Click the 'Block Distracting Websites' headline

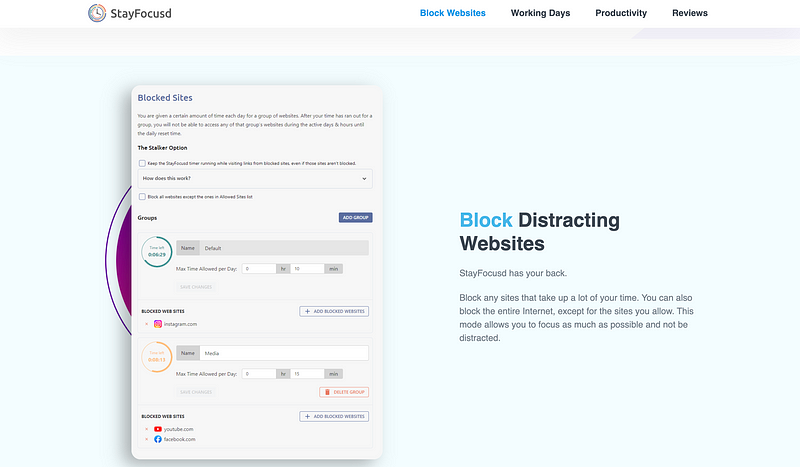click(x=540, y=232)
